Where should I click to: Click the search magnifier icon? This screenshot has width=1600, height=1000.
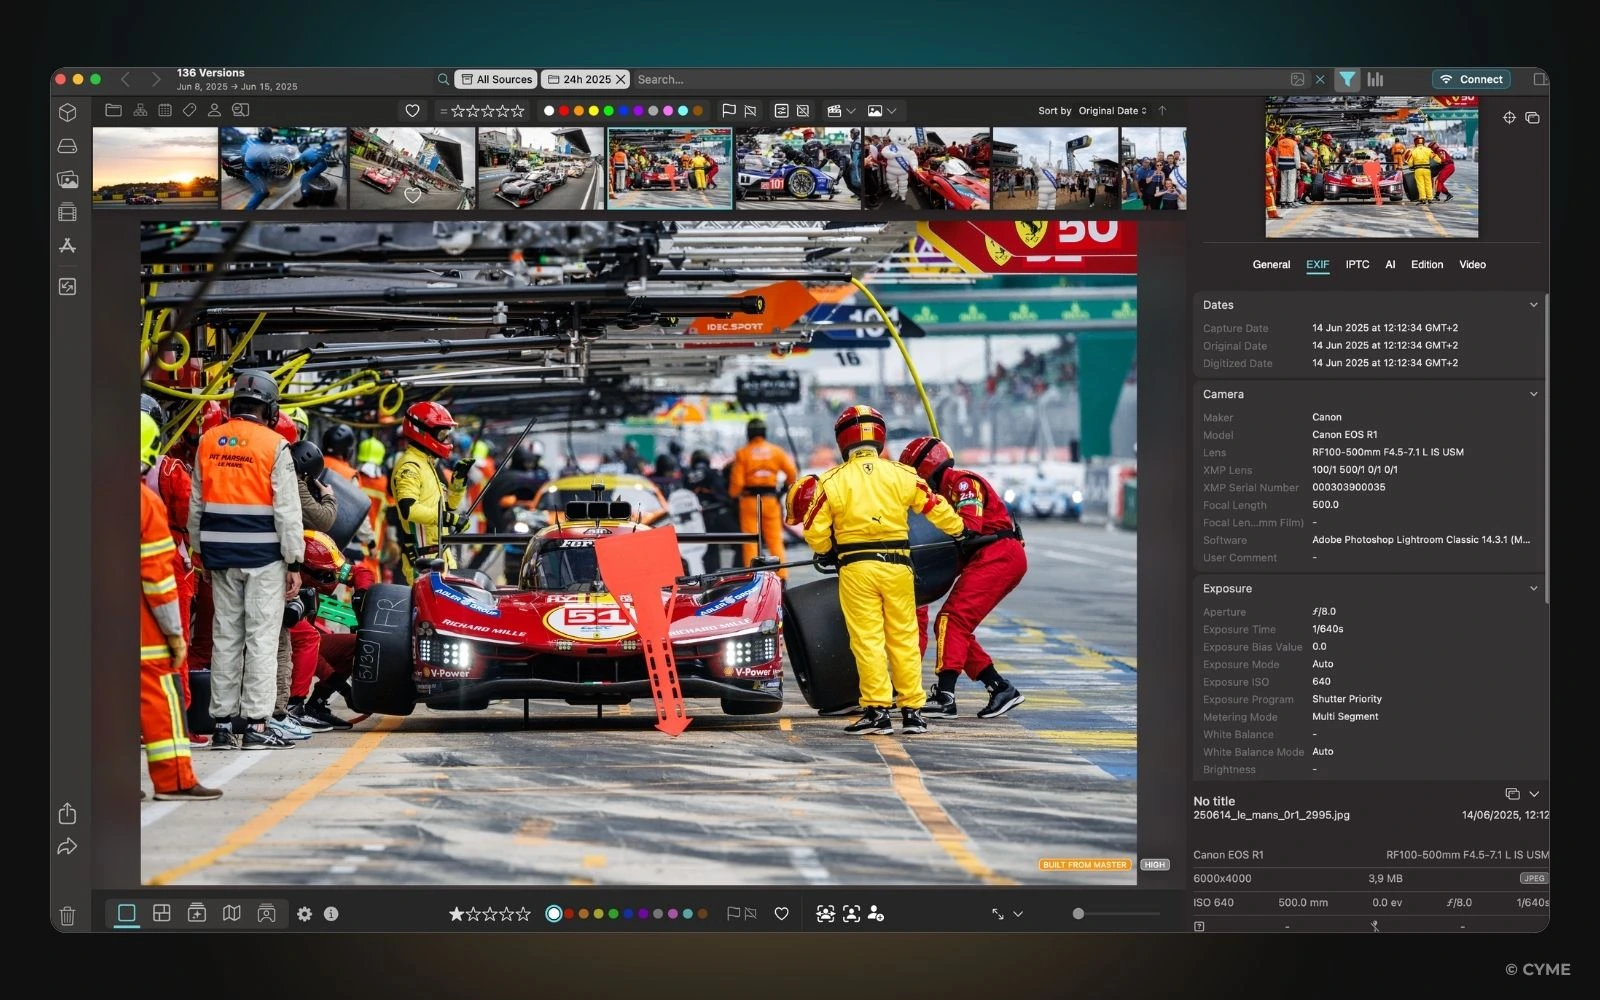(443, 79)
